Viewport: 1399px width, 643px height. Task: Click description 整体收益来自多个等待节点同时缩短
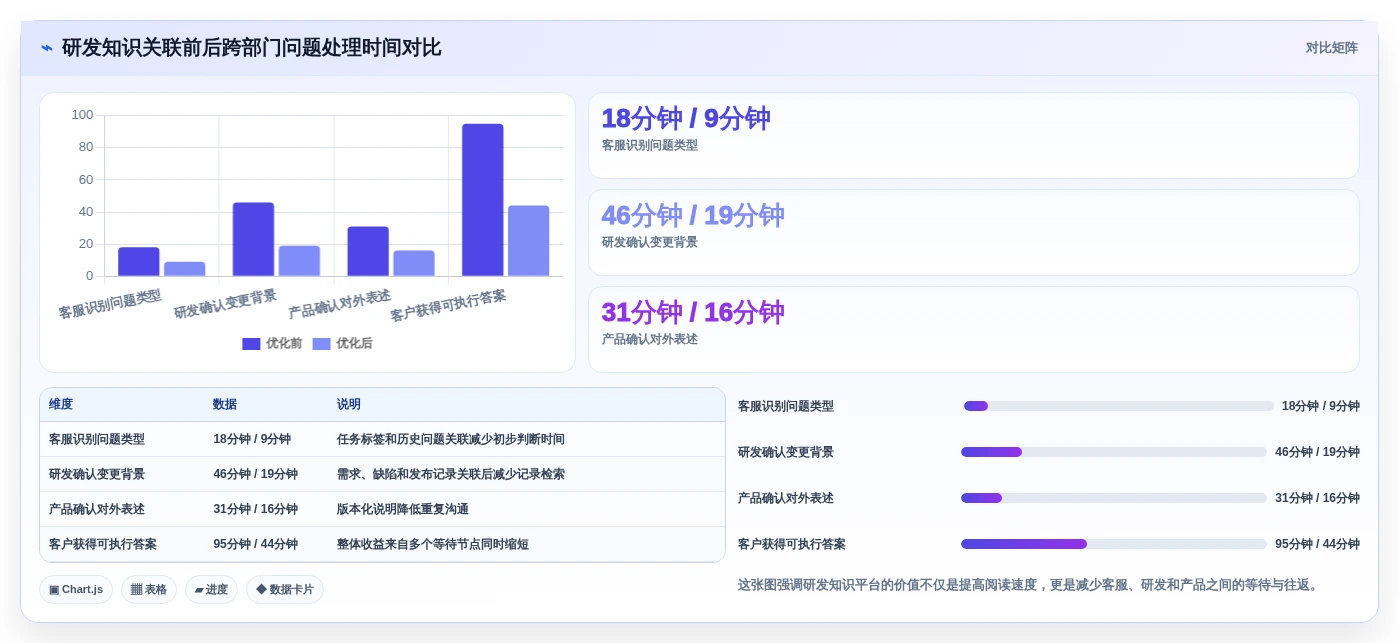[433, 544]
